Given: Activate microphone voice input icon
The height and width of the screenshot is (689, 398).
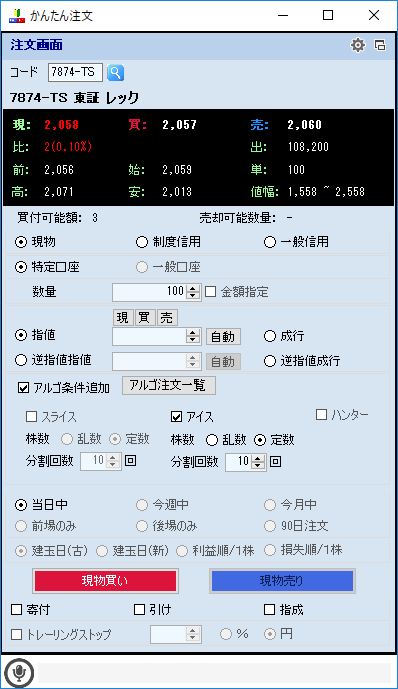Looking at the screenshot, I should click(x=18, y=672).
